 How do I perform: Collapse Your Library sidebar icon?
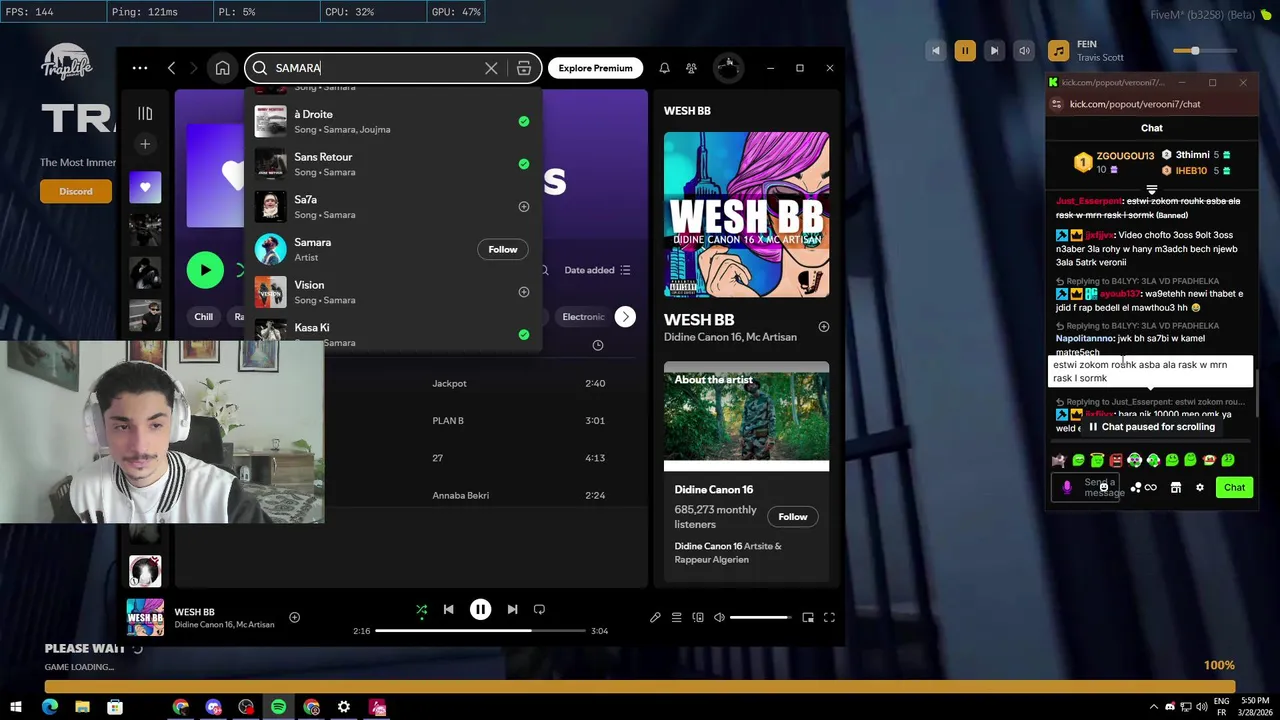tap(145, 114)
